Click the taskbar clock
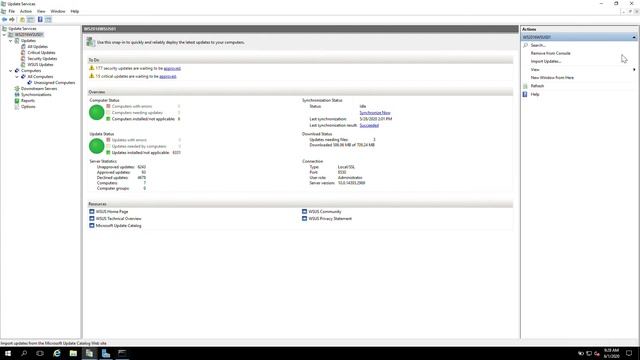The image size is (640, 360). point(611,353)
